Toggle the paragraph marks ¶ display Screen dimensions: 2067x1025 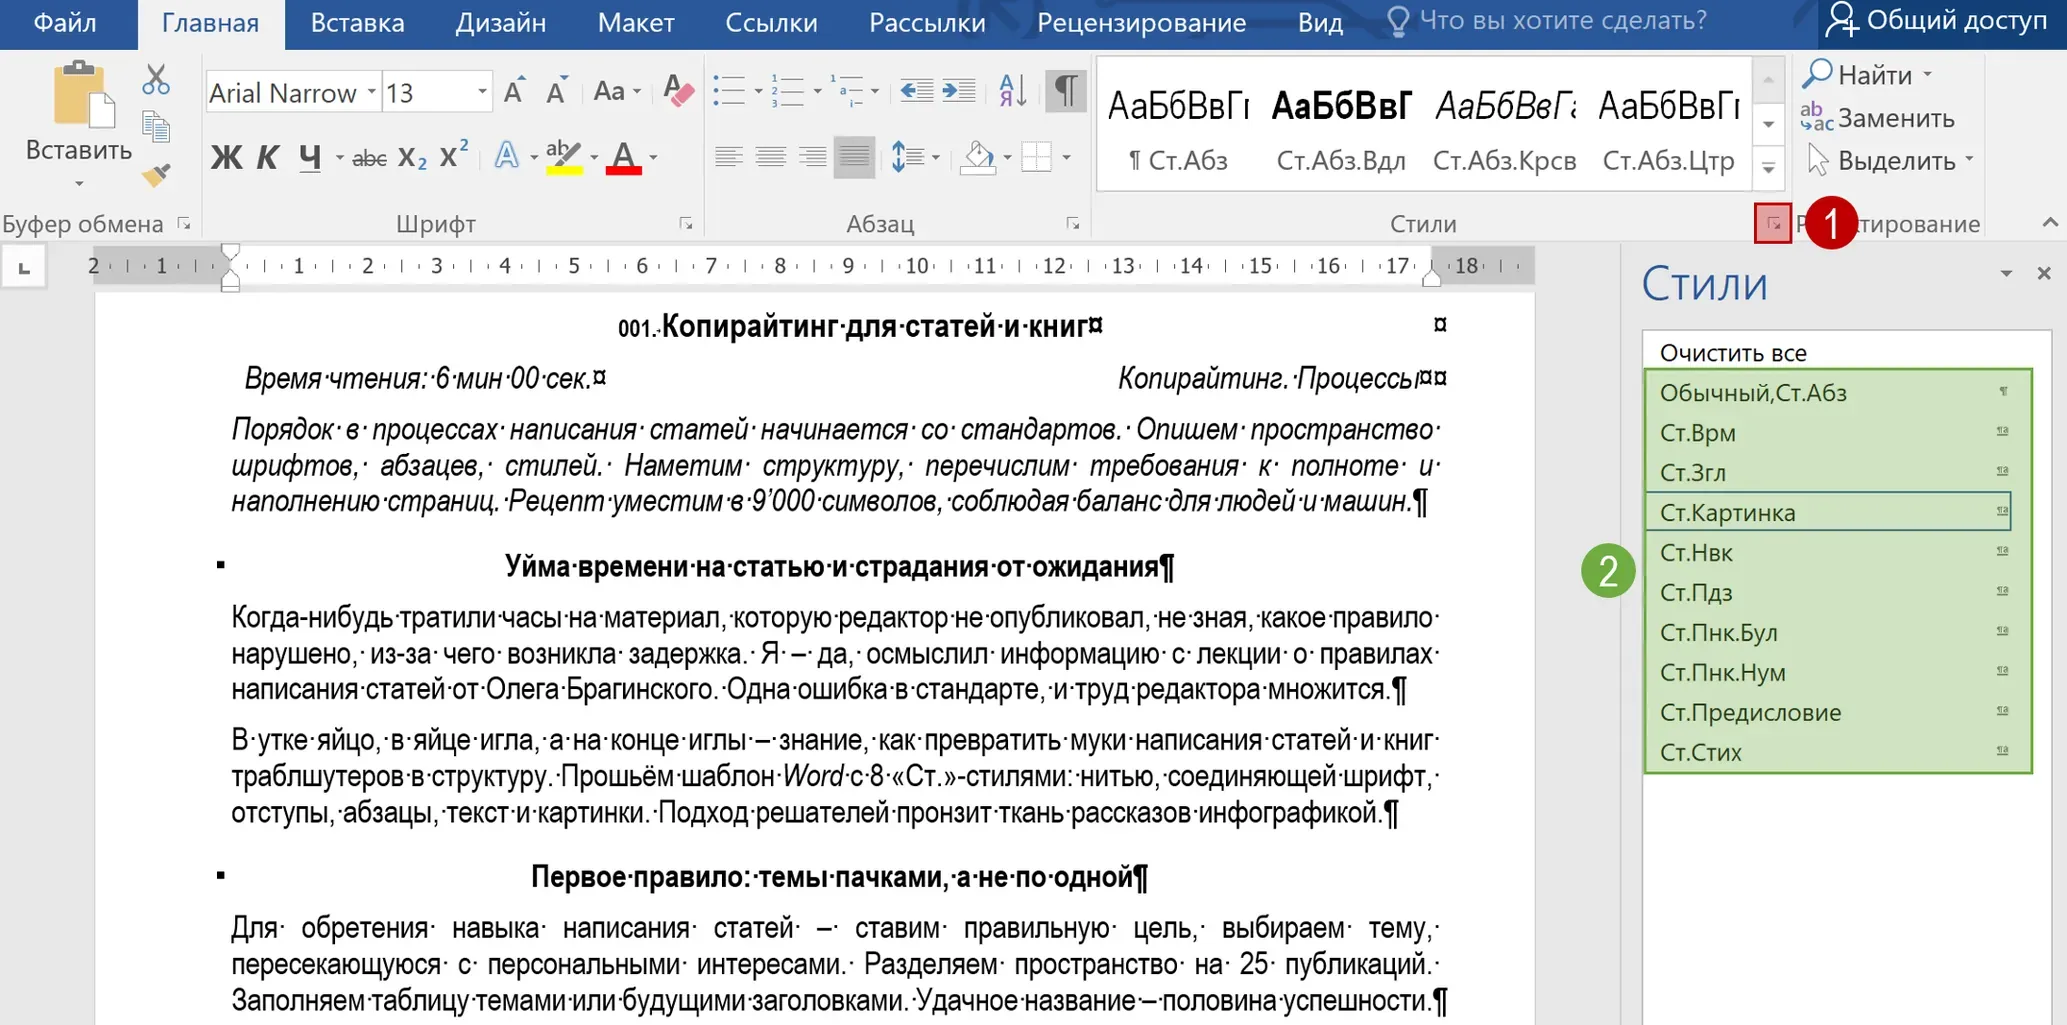point(1066,91)
